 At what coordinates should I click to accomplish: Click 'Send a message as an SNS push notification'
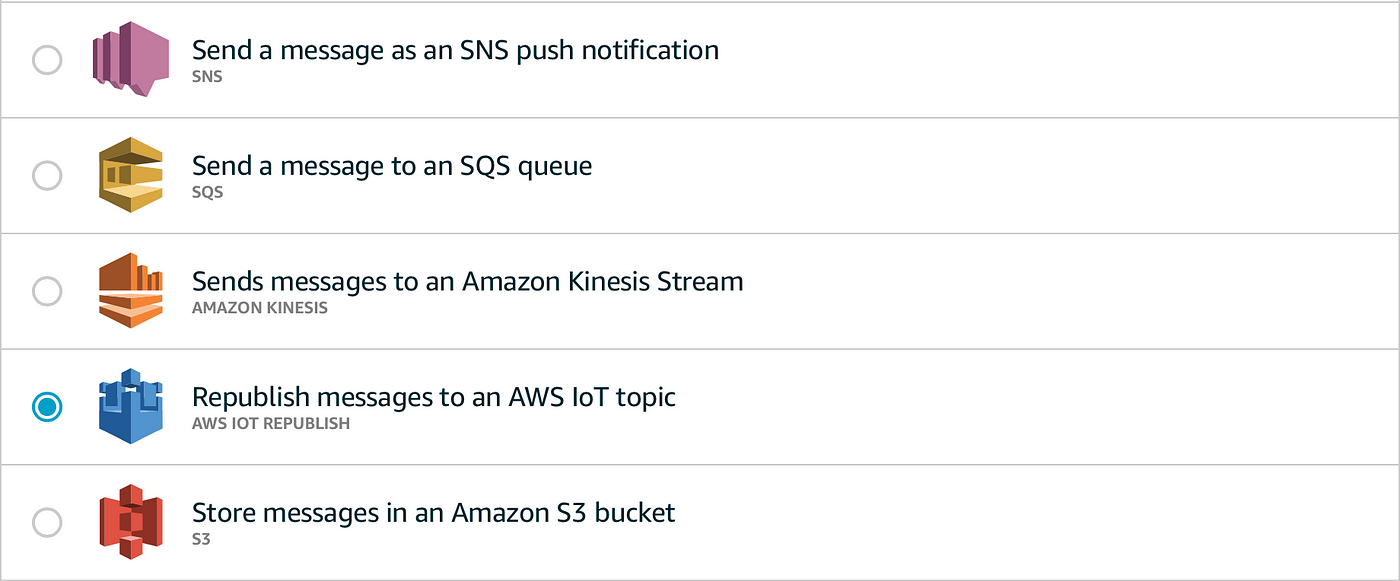[x=455, y=50]
